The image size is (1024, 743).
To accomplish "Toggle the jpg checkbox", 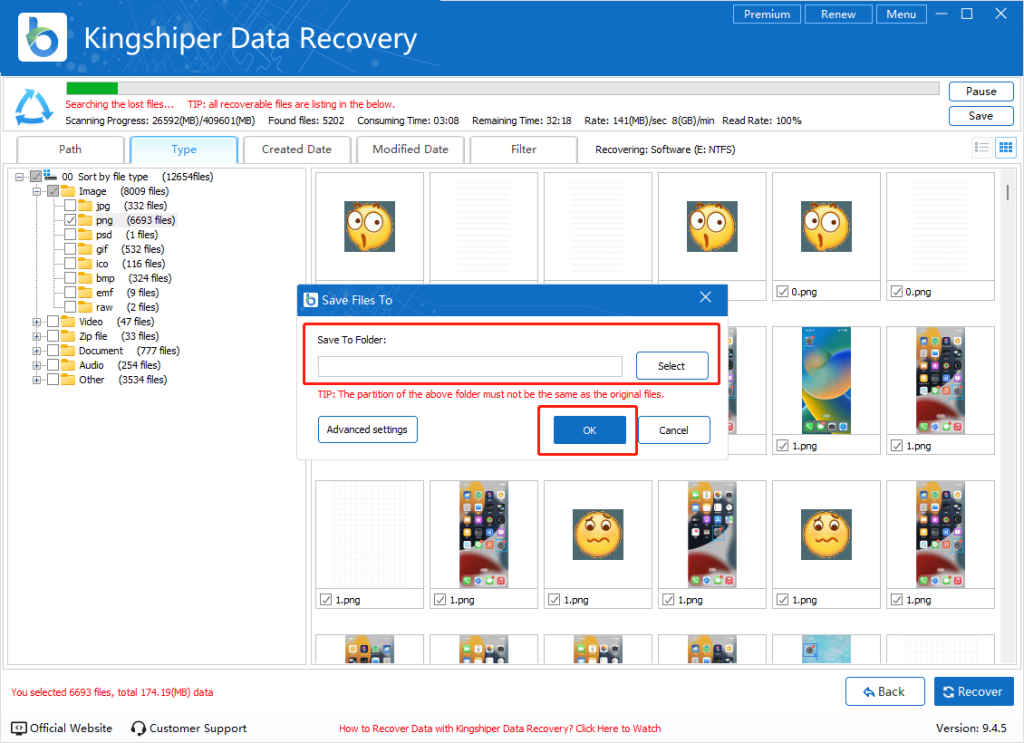I will point(70,206).
